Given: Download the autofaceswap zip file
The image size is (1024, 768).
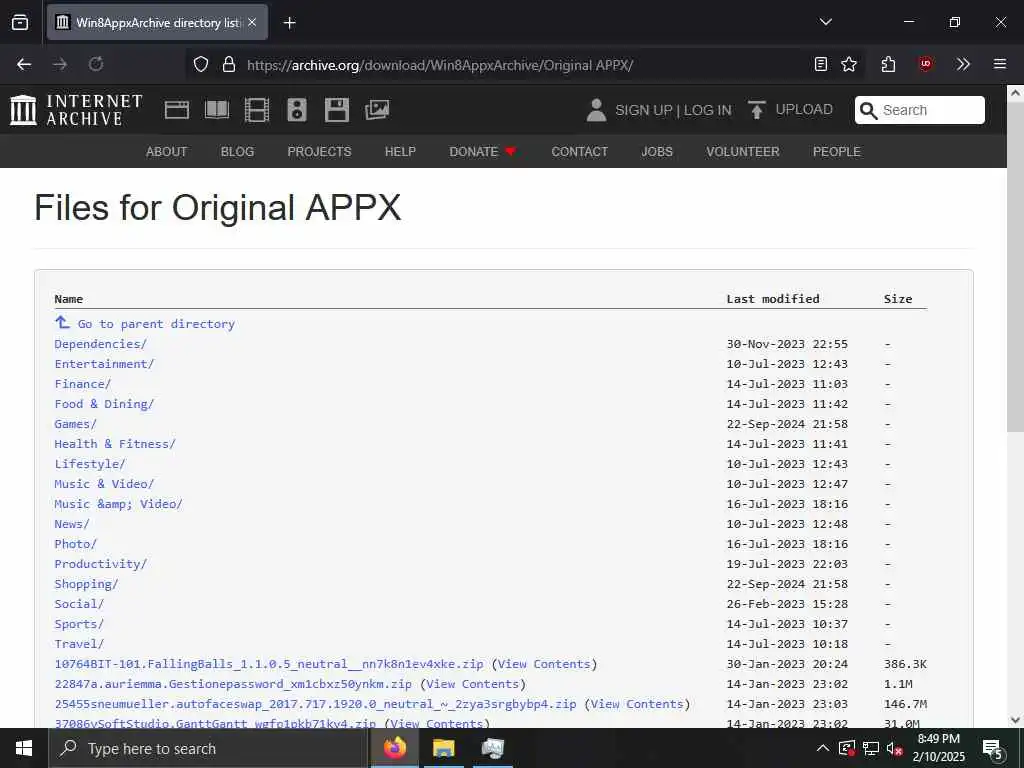Looking at the screenshot, I should point(315,704).
